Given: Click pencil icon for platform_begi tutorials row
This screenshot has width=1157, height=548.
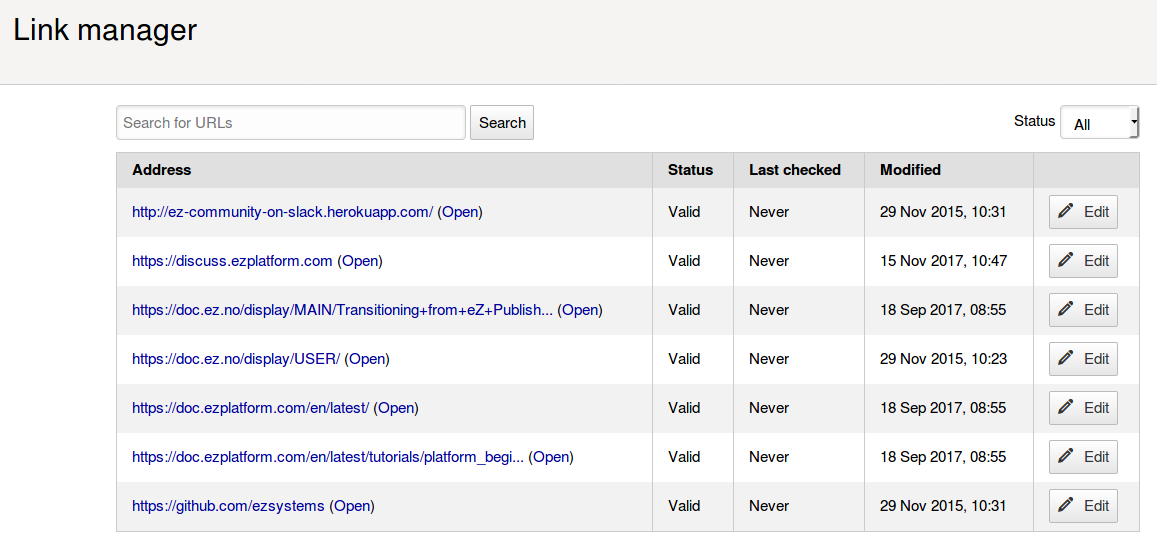Looking at the screenshot, I should coord(1066,457).
